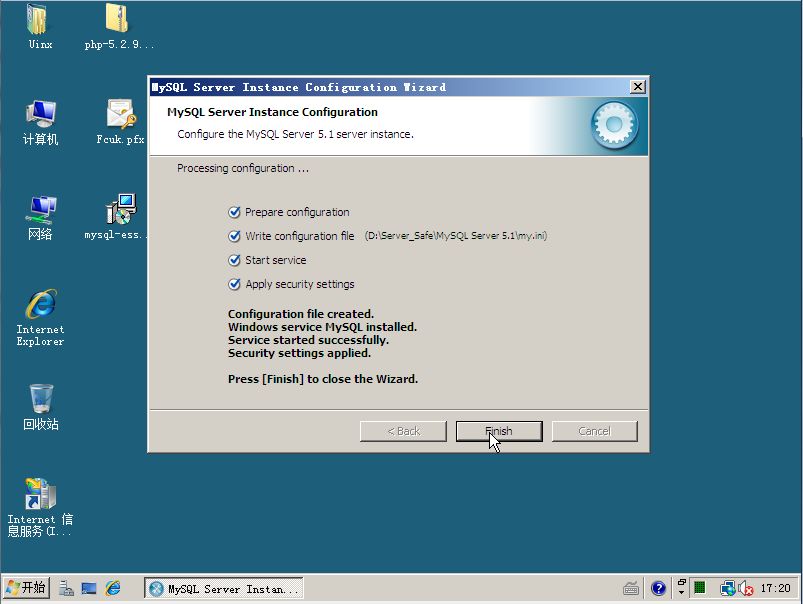Click the Start service check mark

click(x=234, y=260)
